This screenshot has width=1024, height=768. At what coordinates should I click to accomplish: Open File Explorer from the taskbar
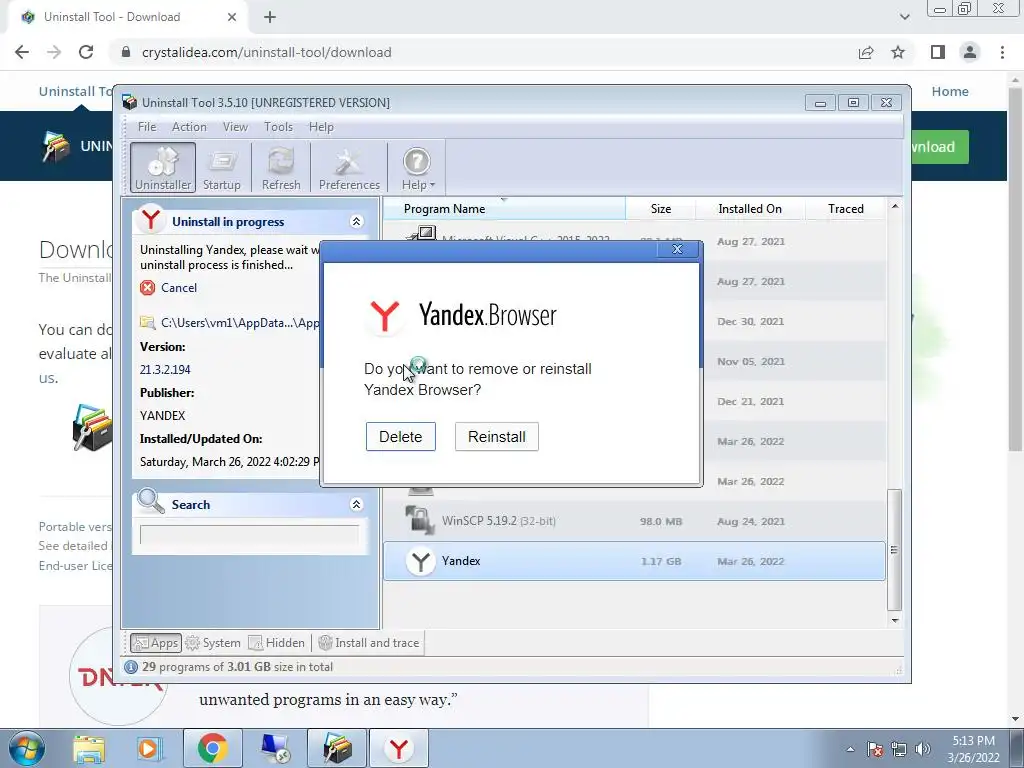pyautogui.click(x=89, y=749)
